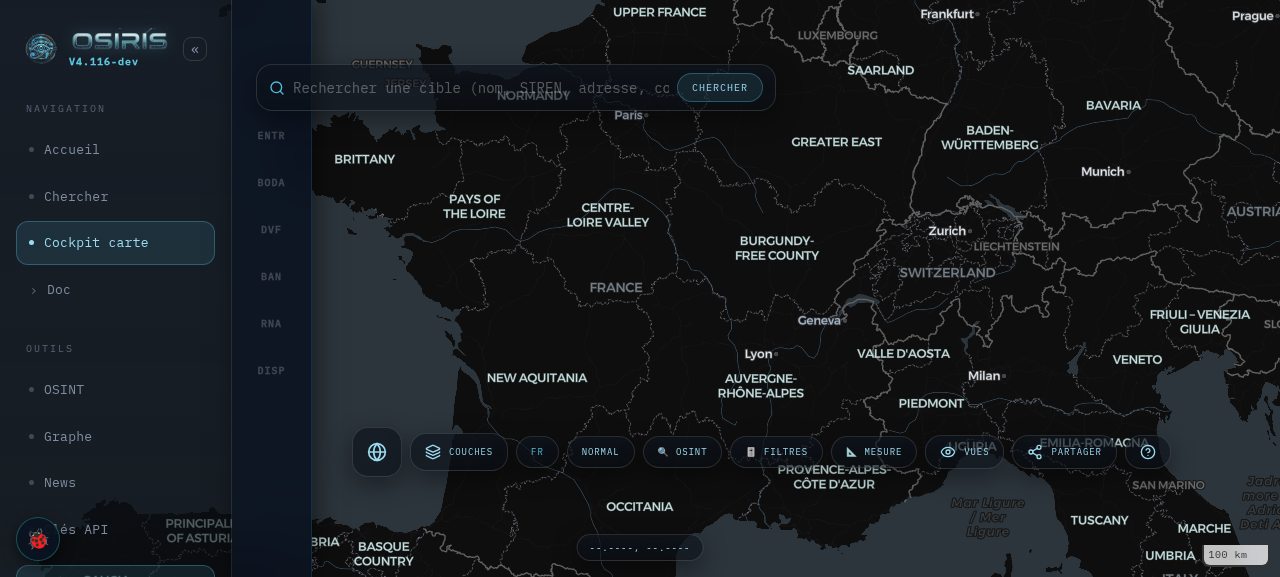The width and height of the screenshot is (1280, 577).
Task: Focus the target search input field
Action: click(481, 88)
